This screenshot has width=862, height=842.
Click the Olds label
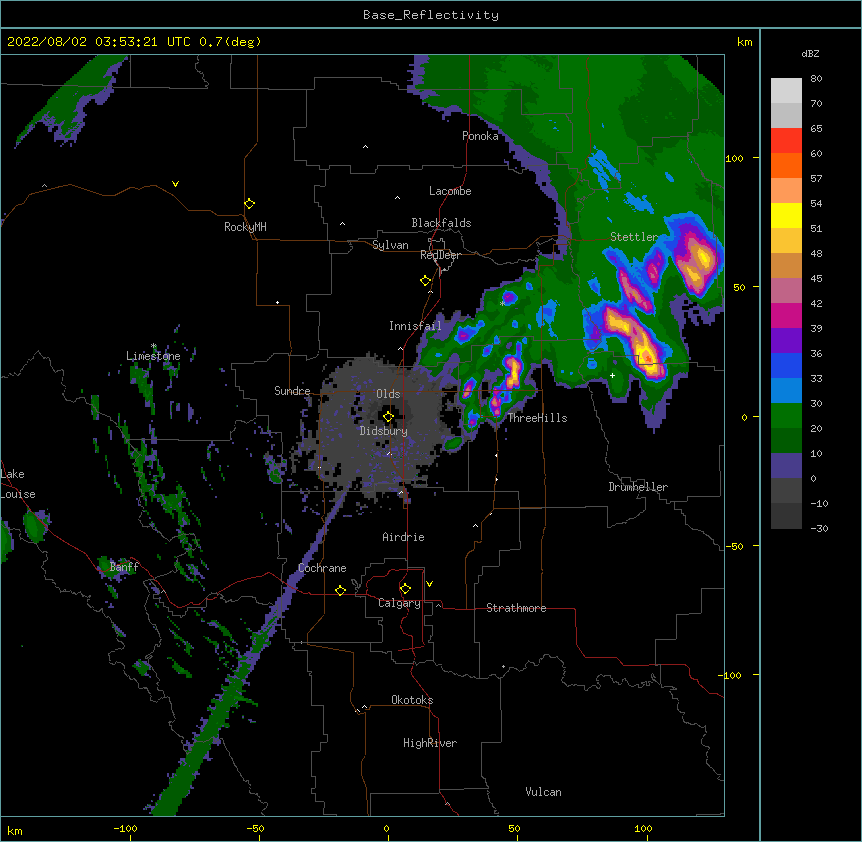(388, 394)
